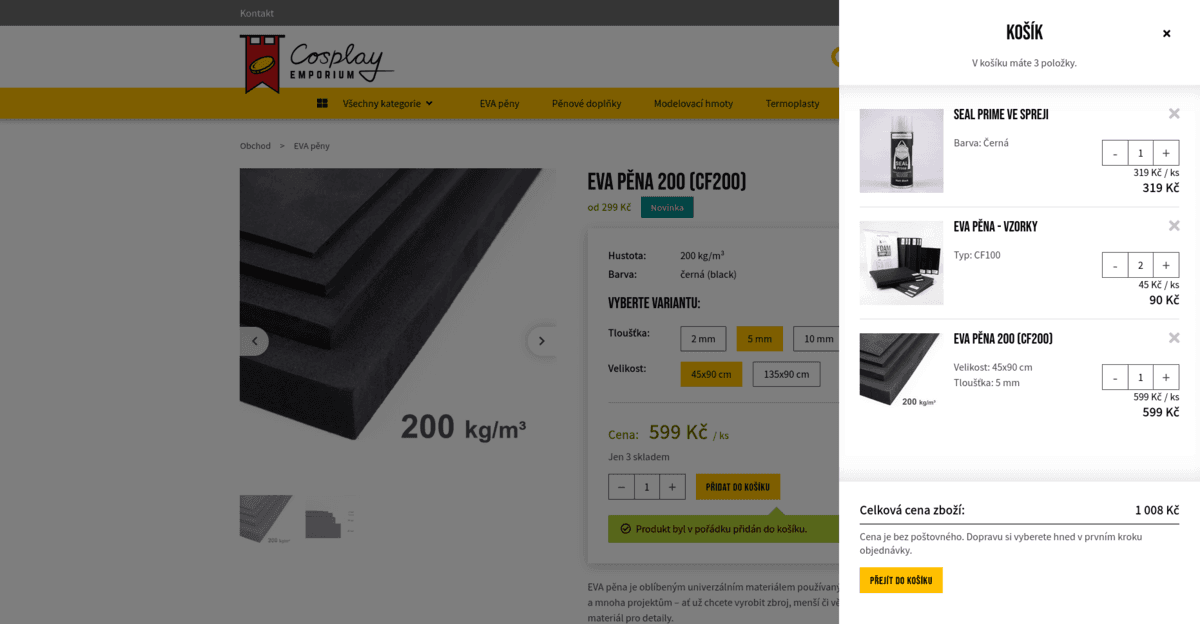Open EVA pěny menu item

coord(499,103)
